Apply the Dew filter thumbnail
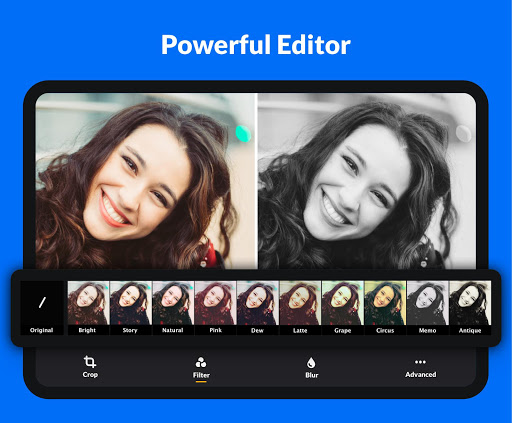 pos(258,303)
